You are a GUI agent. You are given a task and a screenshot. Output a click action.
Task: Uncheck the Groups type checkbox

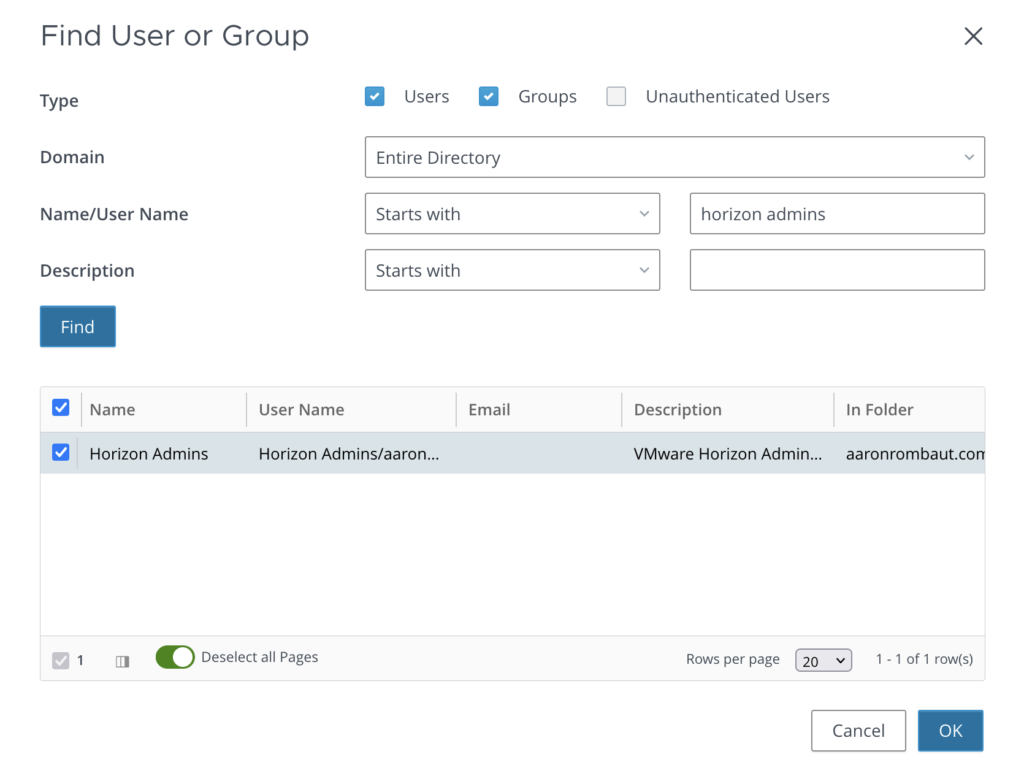pos(489,97)
